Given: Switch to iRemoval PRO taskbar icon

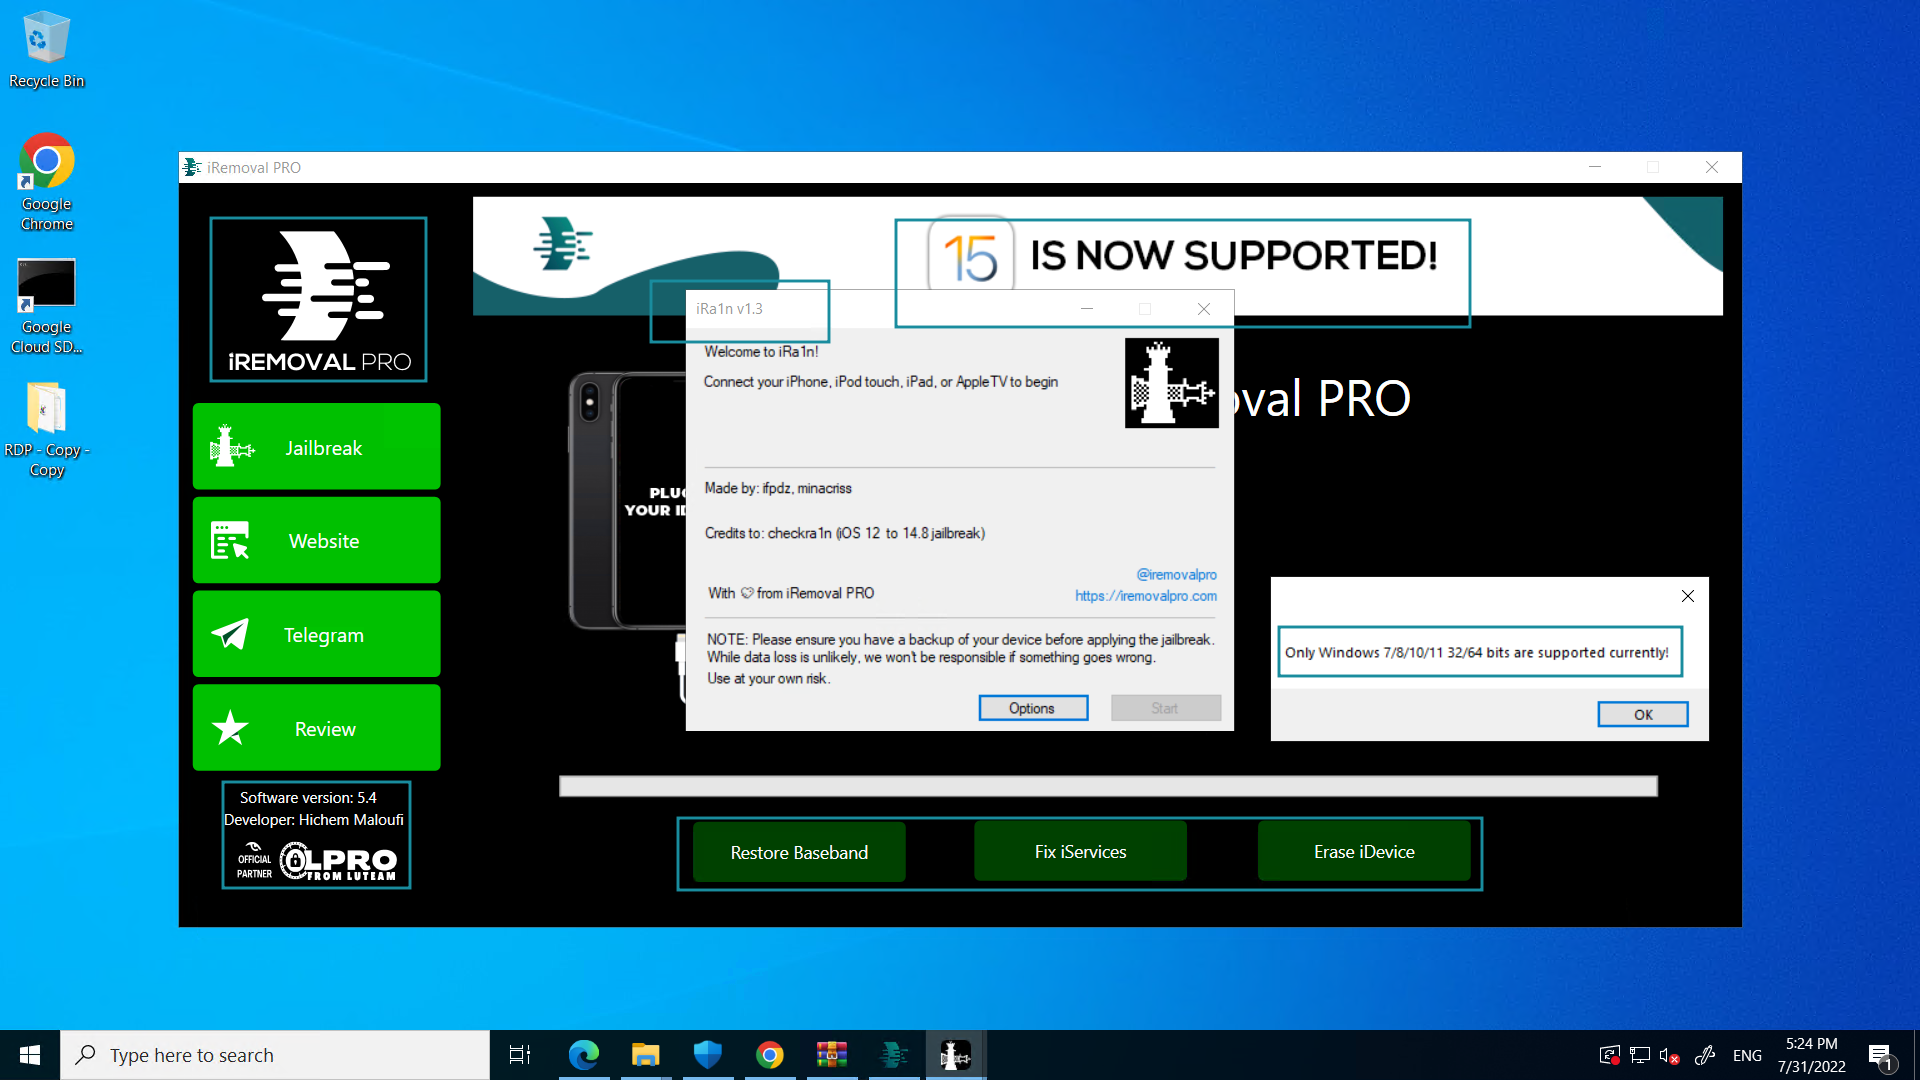Looking at the screenshot, I should coord(894,1055).
